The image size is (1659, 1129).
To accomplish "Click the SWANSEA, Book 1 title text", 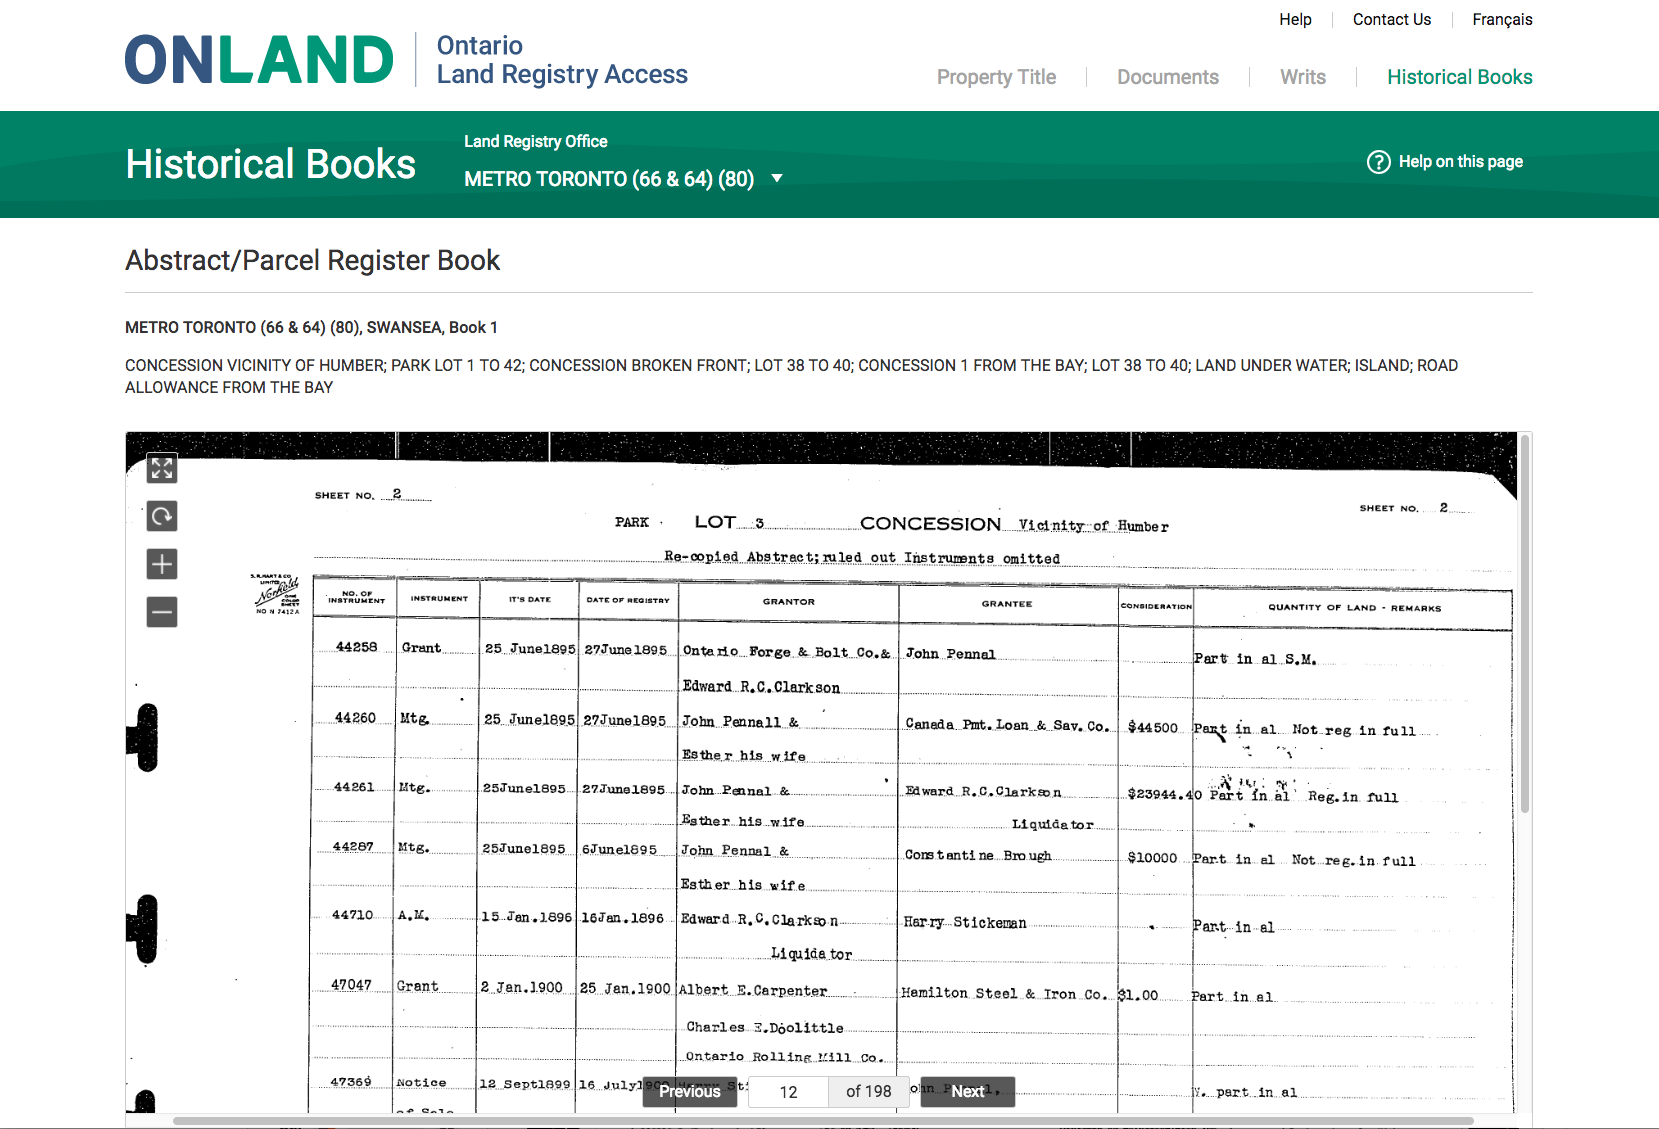I will (x=432, y=327).
